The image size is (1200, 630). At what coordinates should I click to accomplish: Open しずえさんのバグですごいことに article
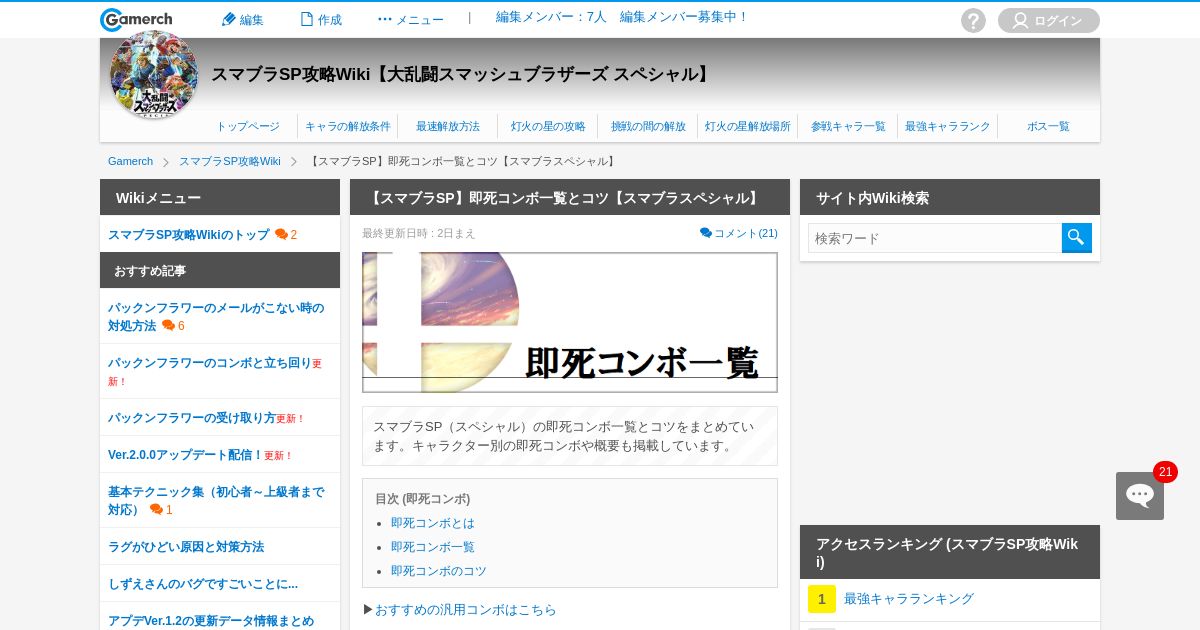point(203,584)
